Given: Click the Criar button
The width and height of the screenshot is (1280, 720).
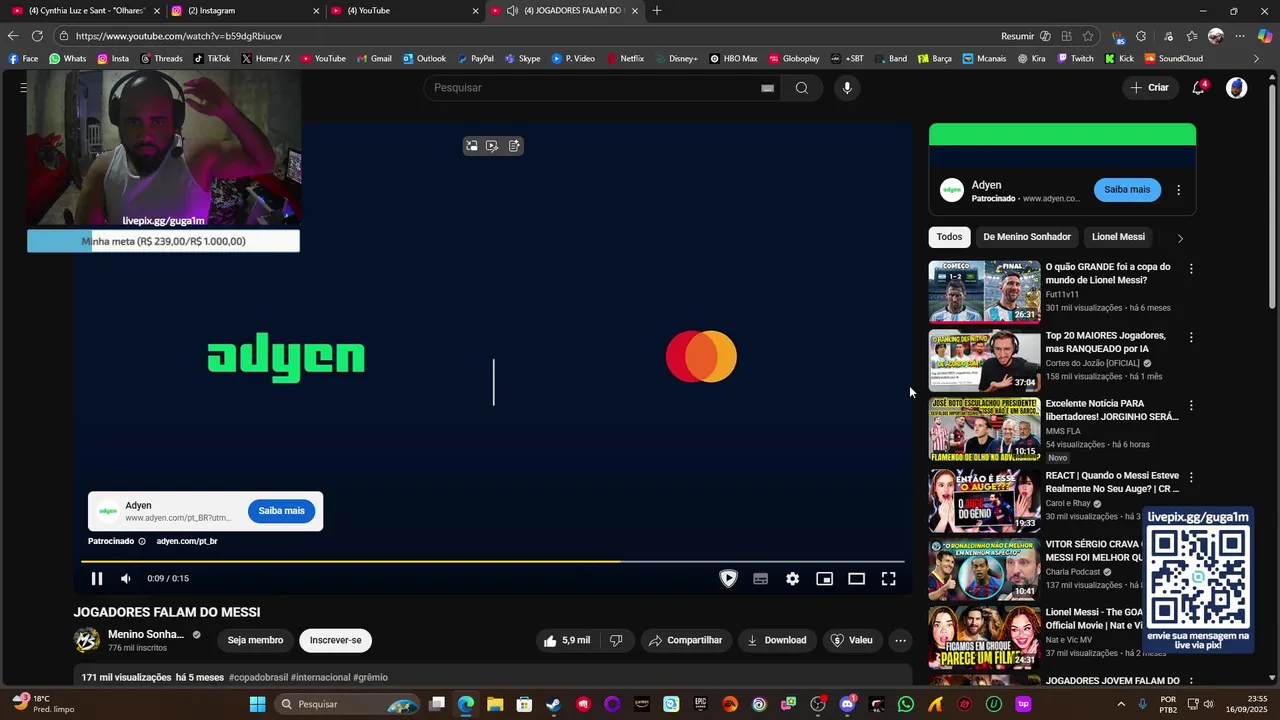Looking at the screenshot, I should click(x=1149, y=88).
